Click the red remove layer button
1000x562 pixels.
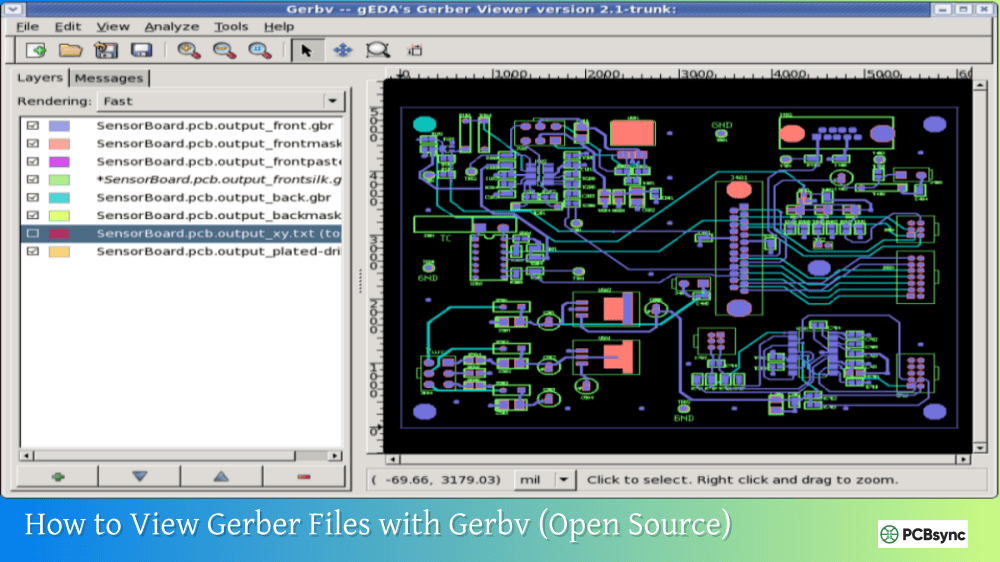pyautogui.click(x=304, y=477)
